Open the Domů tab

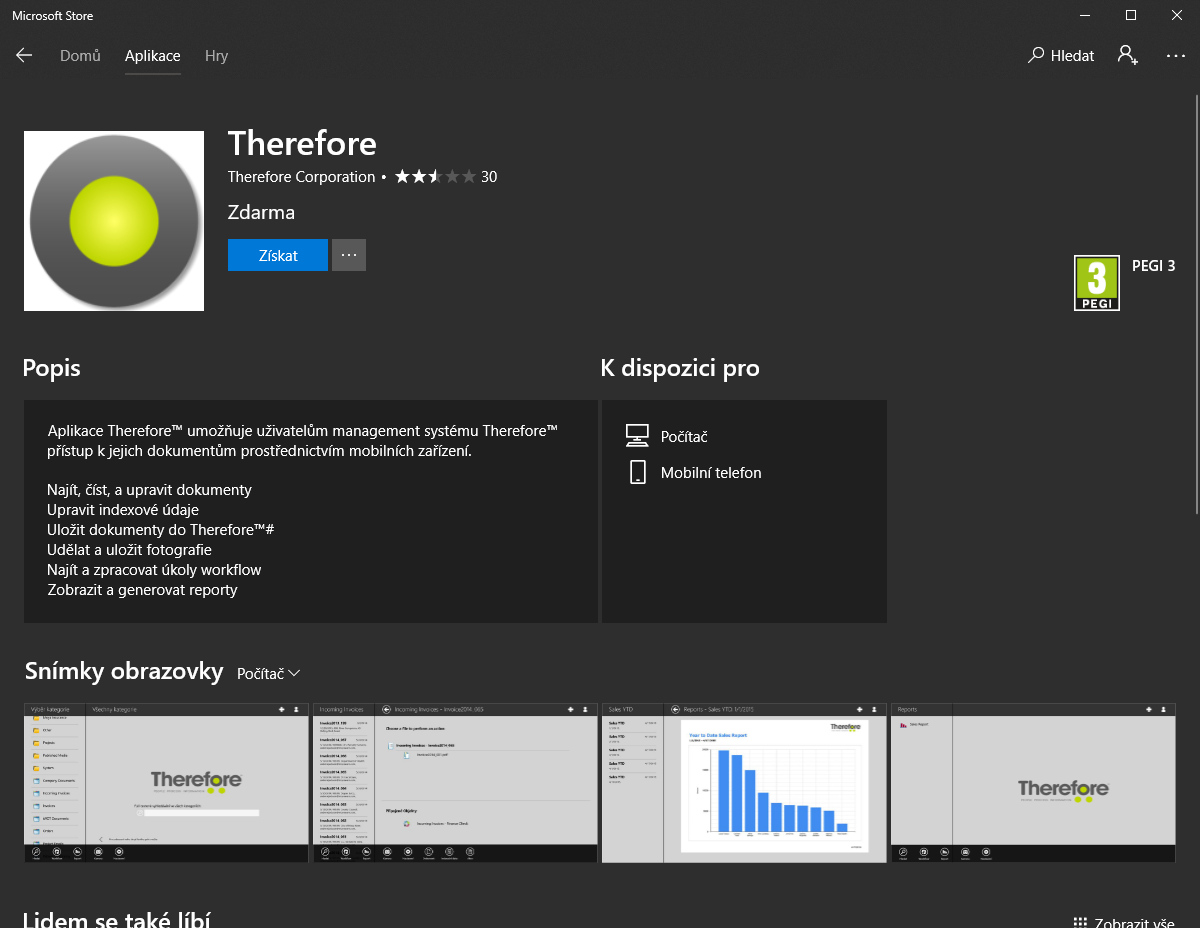[x=80, y=56]
